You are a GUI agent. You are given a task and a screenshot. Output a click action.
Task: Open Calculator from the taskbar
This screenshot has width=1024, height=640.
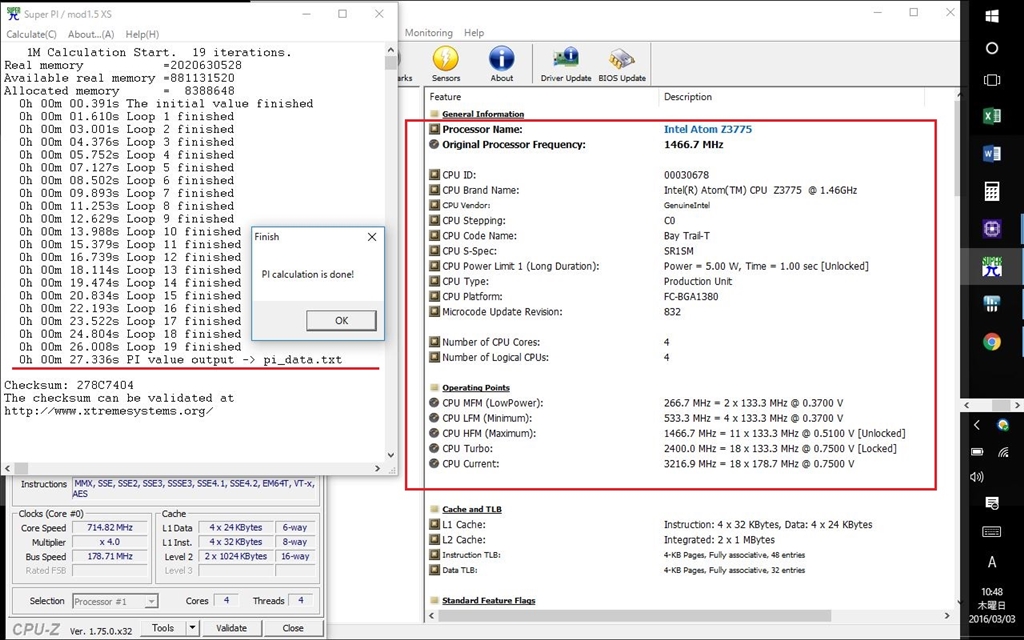(x=992, y=191)
